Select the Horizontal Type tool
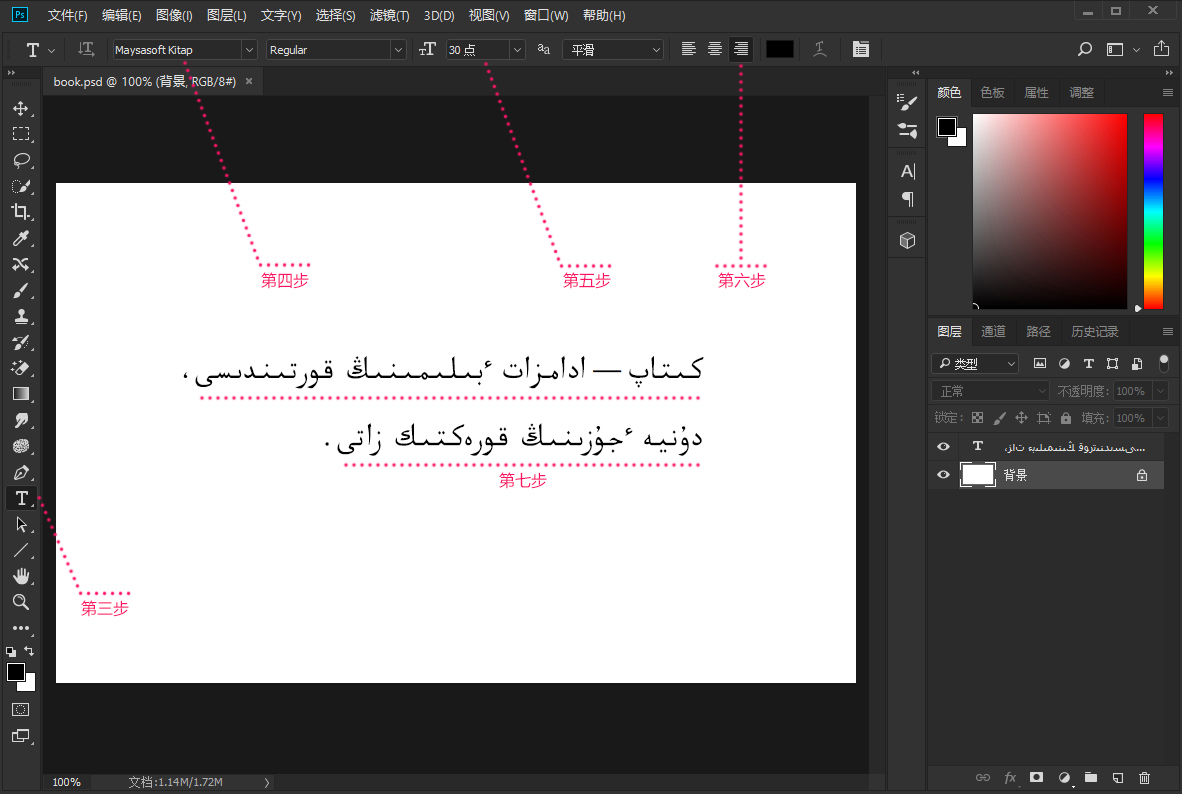Image resolution: width=1182 pixels, height=794 pixels. click(21, 498)
